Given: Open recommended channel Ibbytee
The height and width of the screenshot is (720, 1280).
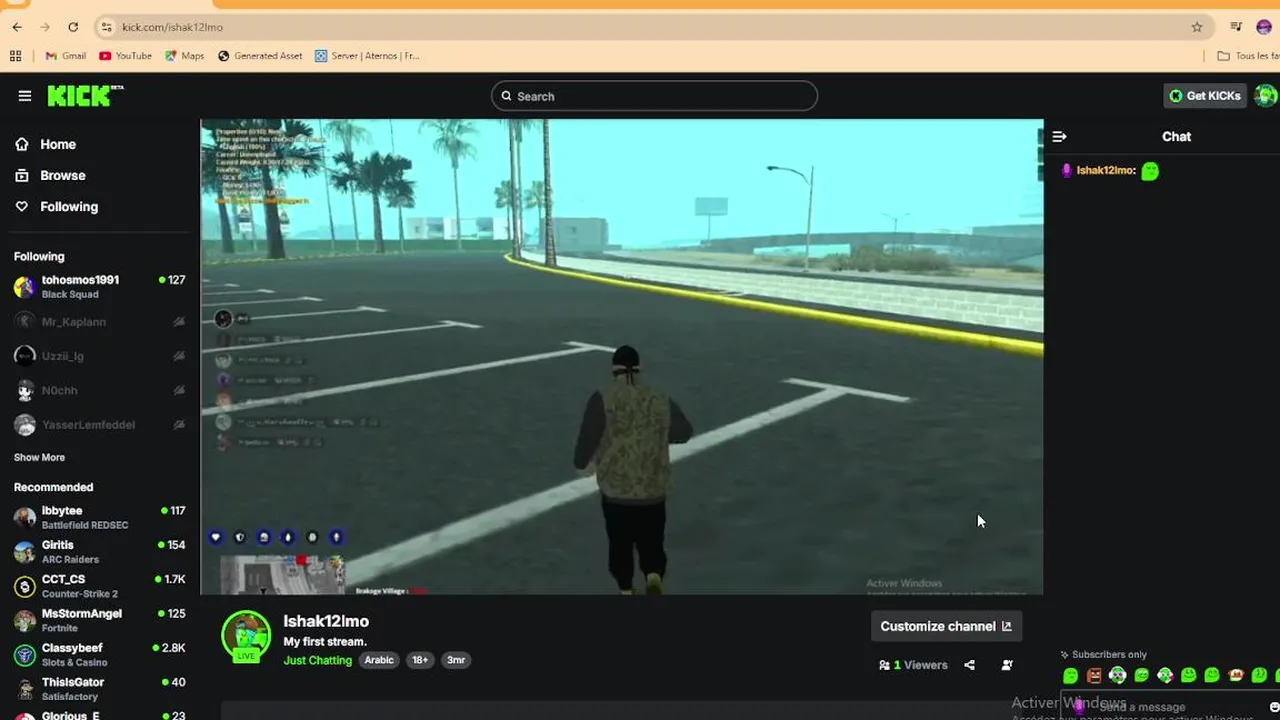Looking at the screenshot, I should [x=100, y=517].
